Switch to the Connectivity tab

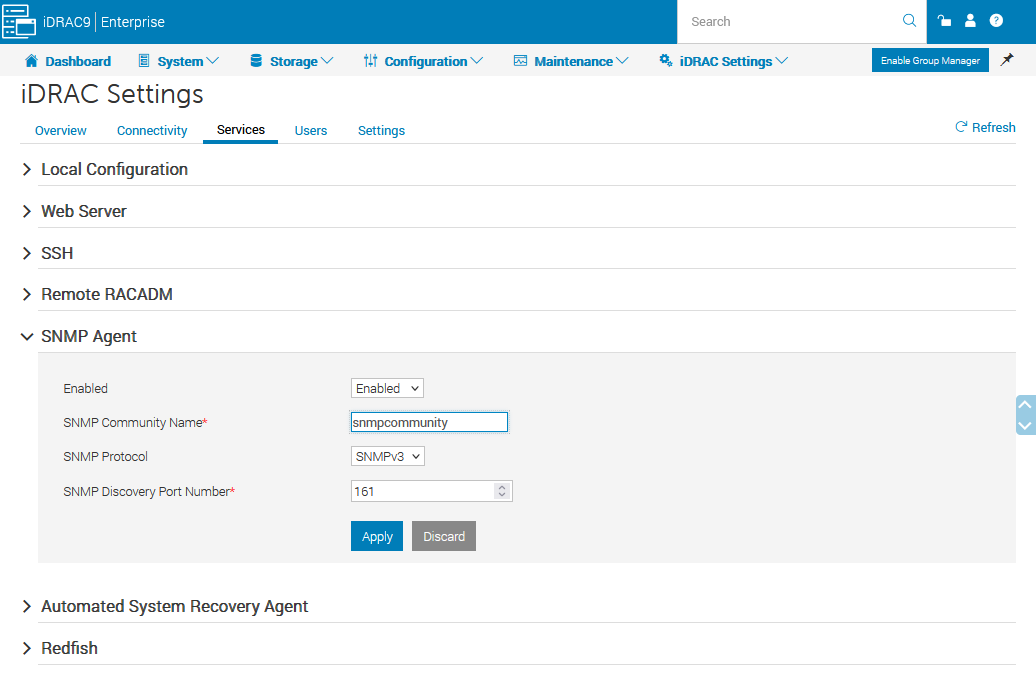pyautogui.click(x=152, y=131)
